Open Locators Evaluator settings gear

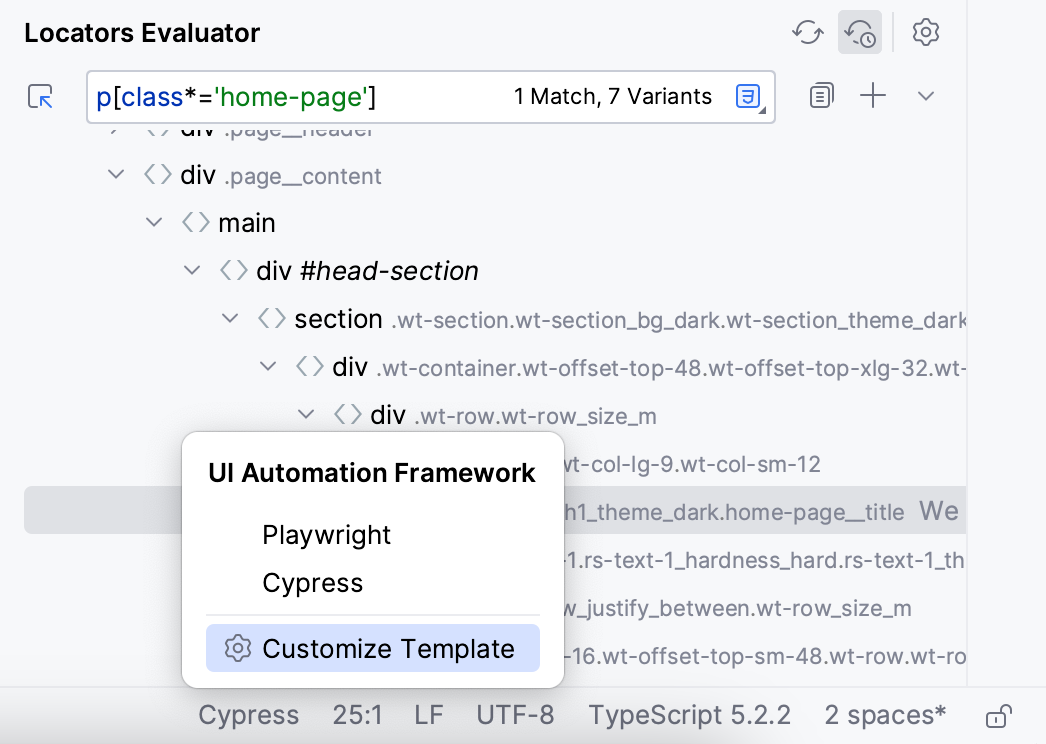click(x=926, y=33)
